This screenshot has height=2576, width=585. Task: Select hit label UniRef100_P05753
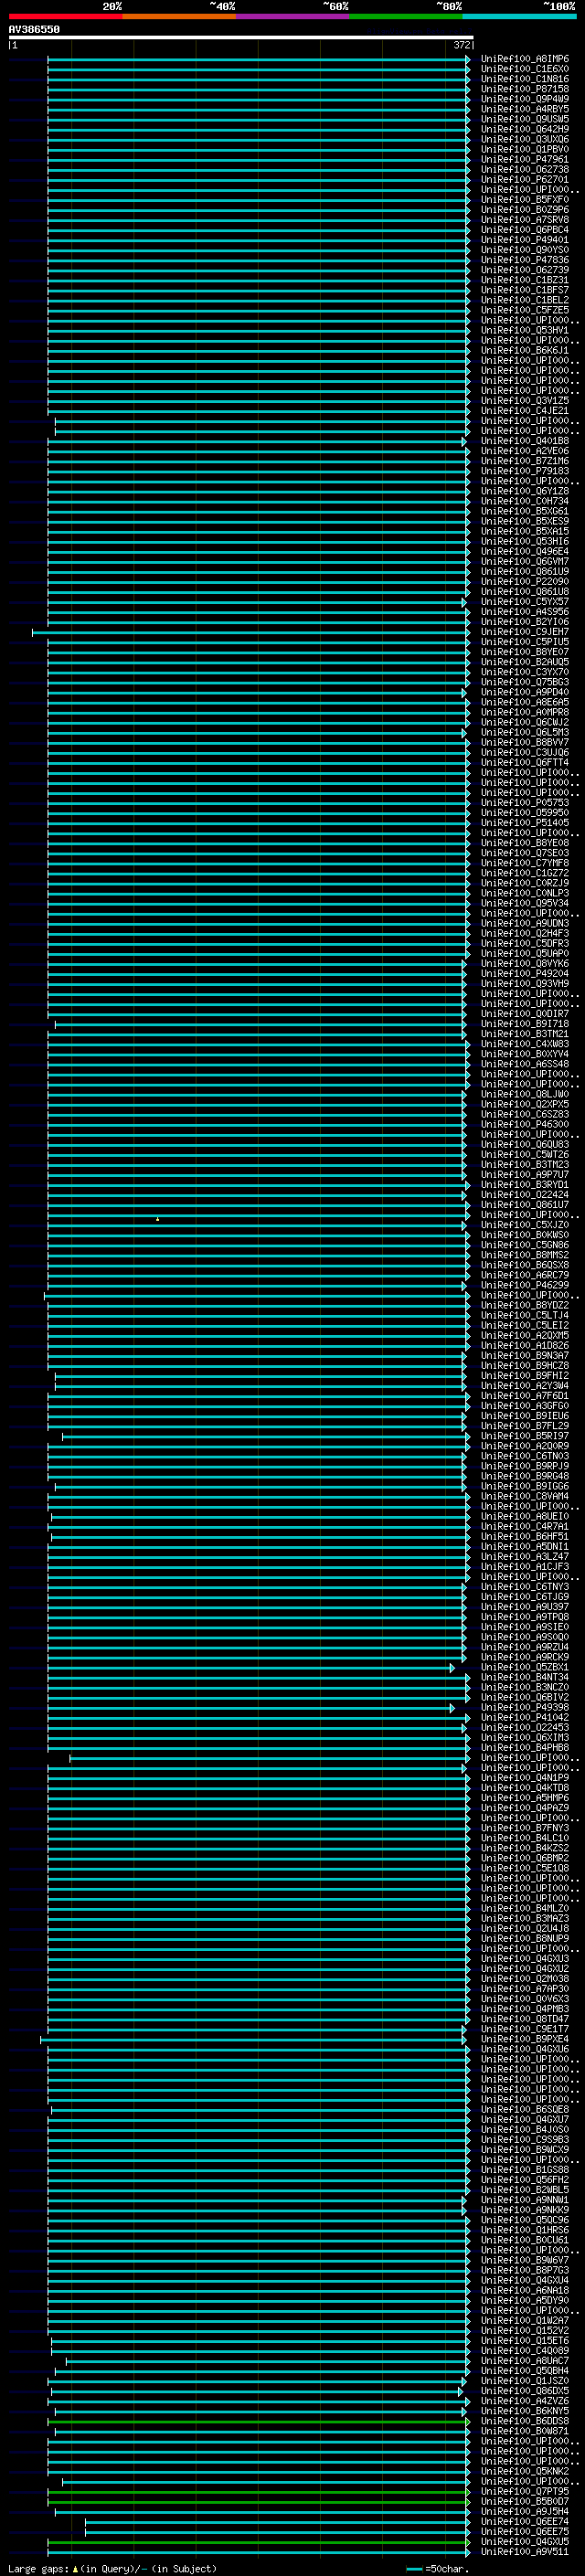[524, 803]
